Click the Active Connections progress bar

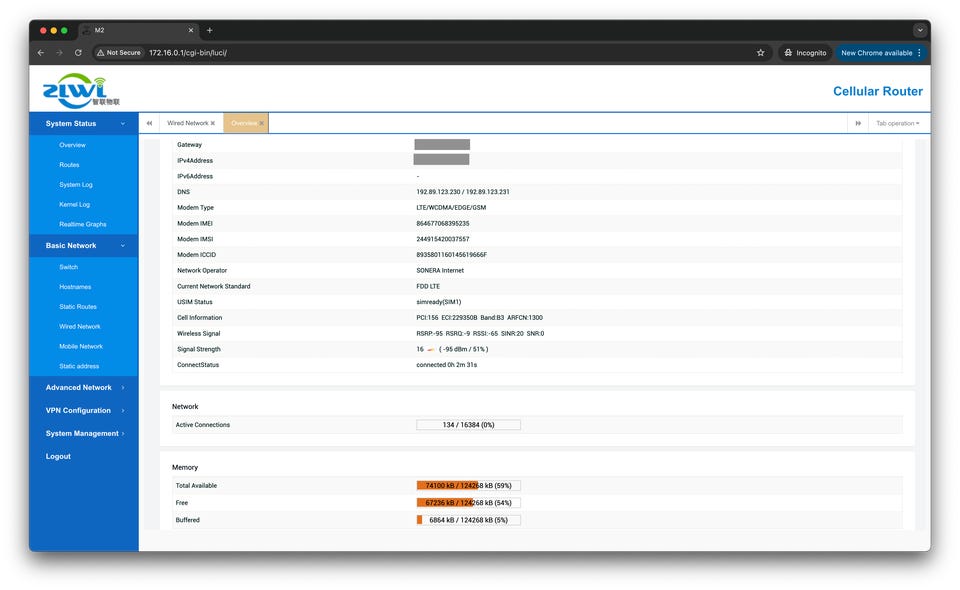pyautogui.click(x=468, y=425)
